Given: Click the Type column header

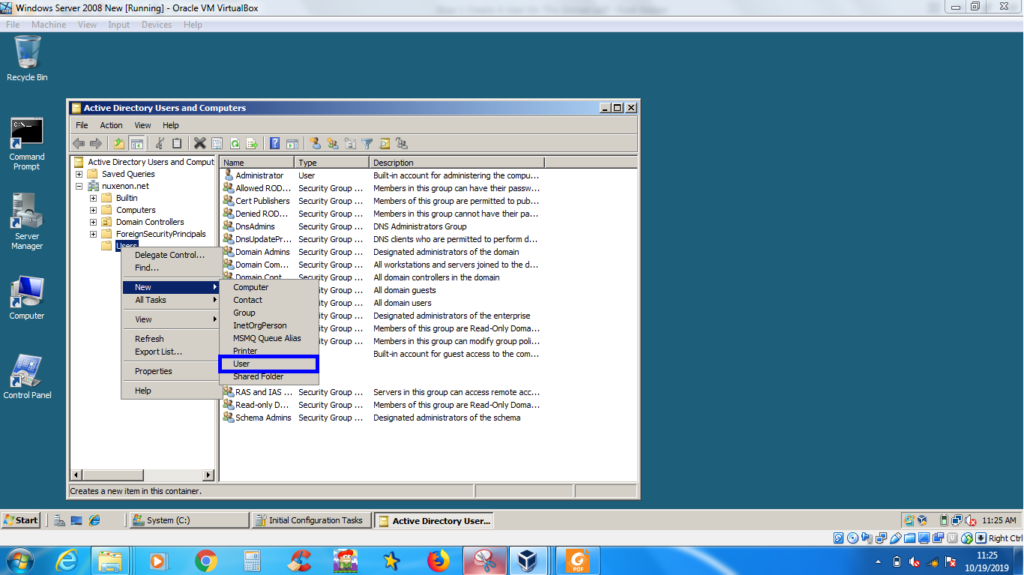Looking at the screenshot, I should click(332, 163).
